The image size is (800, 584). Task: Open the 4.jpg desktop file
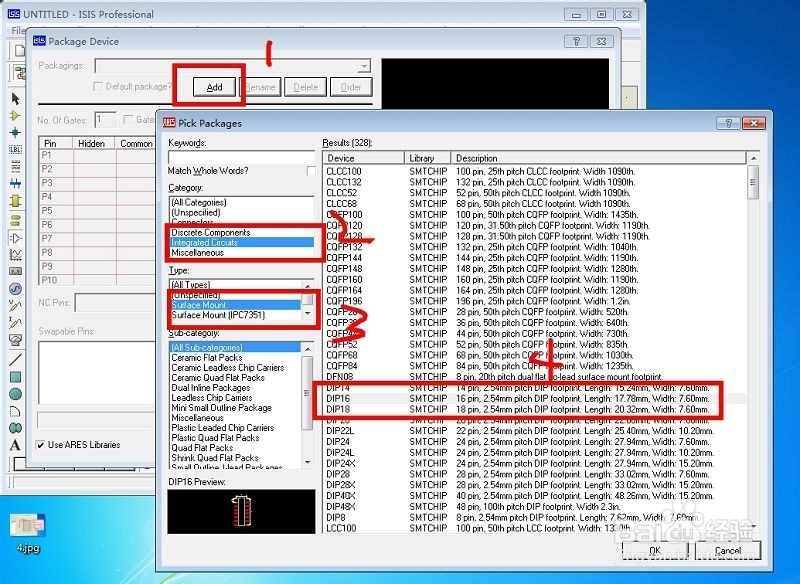point(28,532)
